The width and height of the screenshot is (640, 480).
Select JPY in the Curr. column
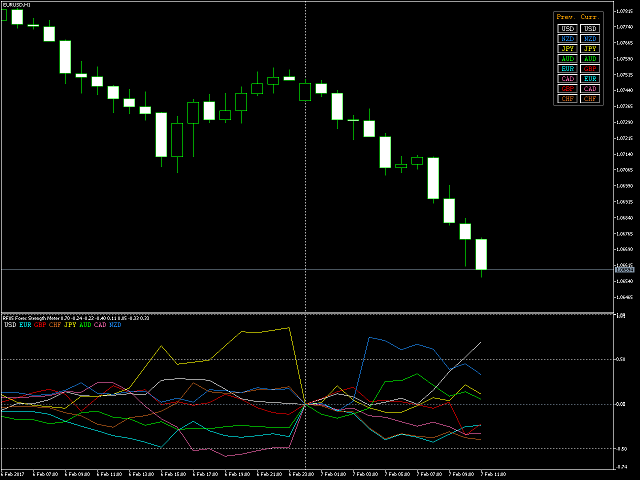pos(591,48)
